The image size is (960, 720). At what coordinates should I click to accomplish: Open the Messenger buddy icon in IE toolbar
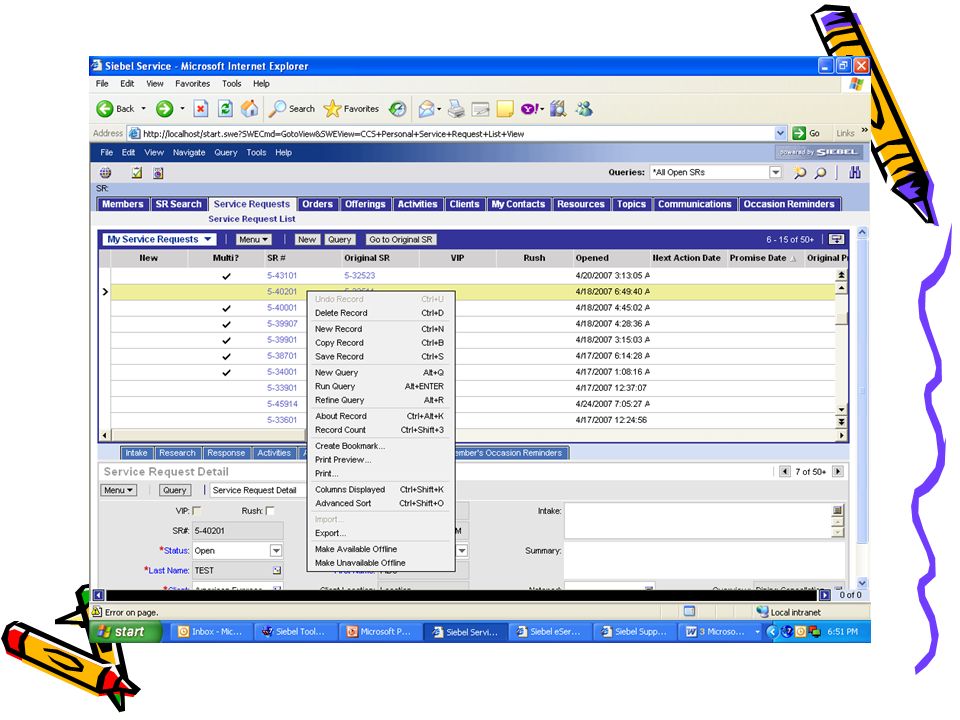click(584, 109)
